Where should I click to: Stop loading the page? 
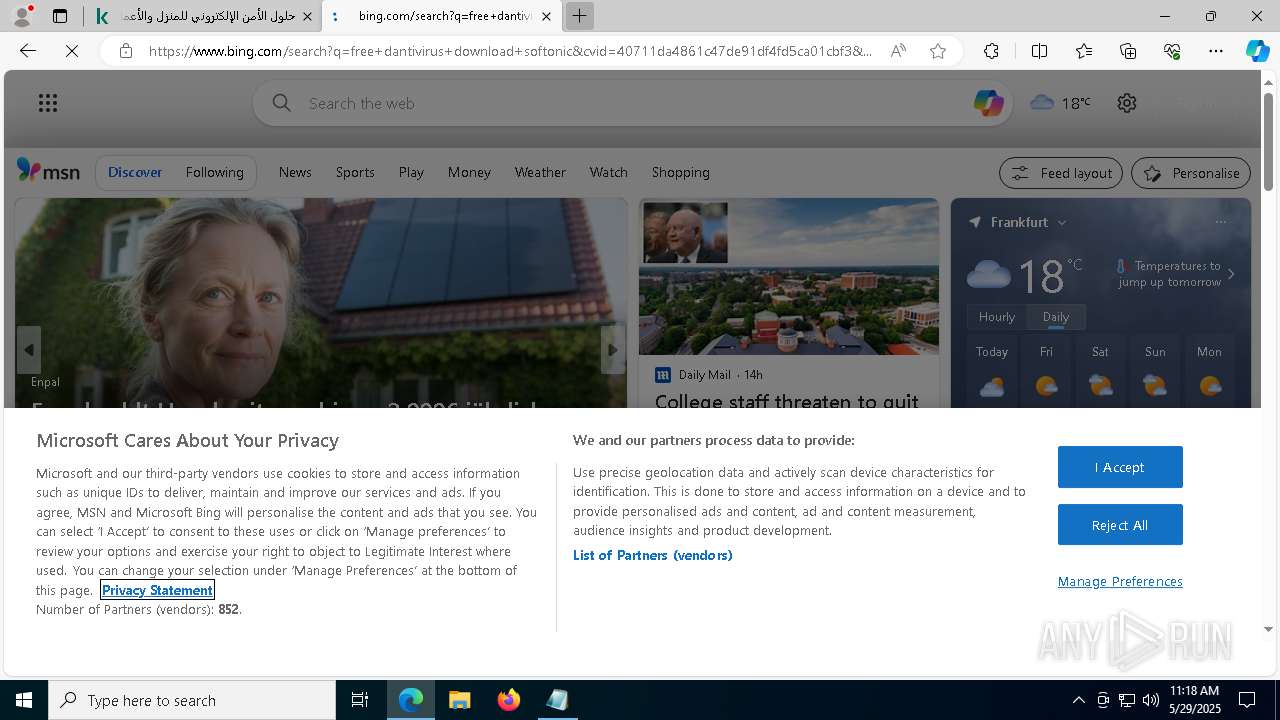pyautogui.click(x=72, y=51)
